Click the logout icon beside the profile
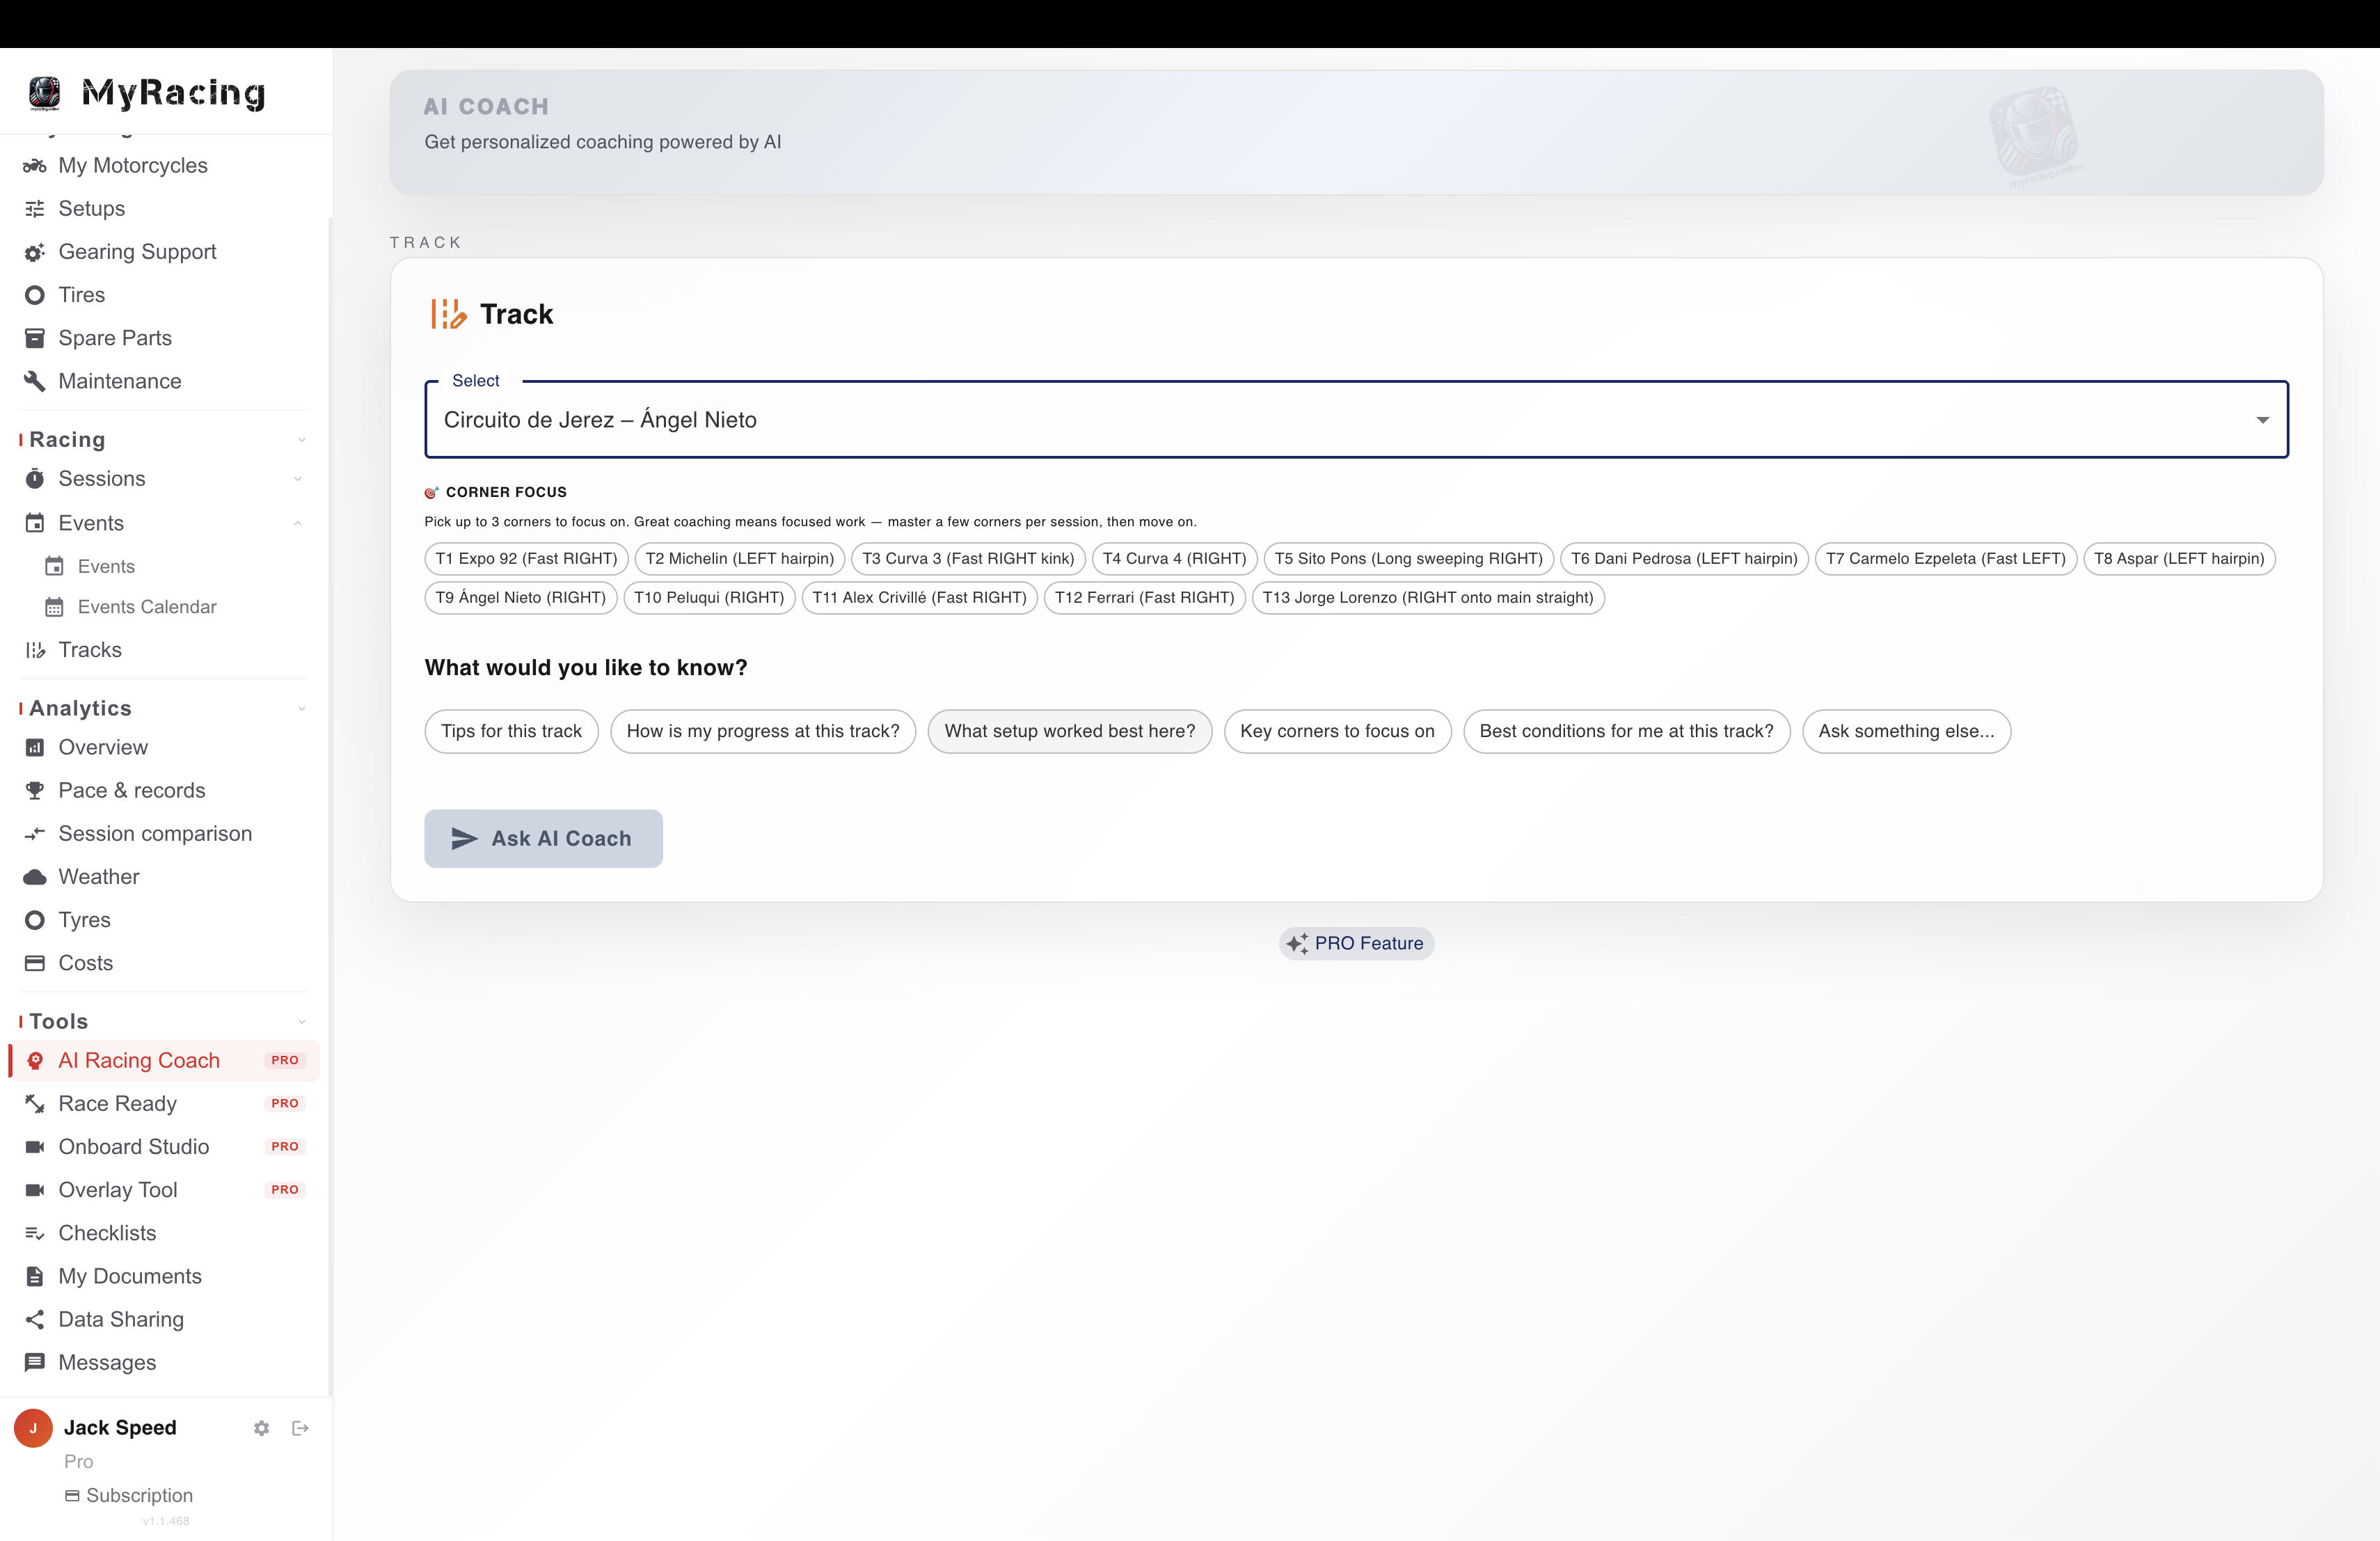Image resolution: width=2380 pixels, height=1541 pixels. (300, 1428)
